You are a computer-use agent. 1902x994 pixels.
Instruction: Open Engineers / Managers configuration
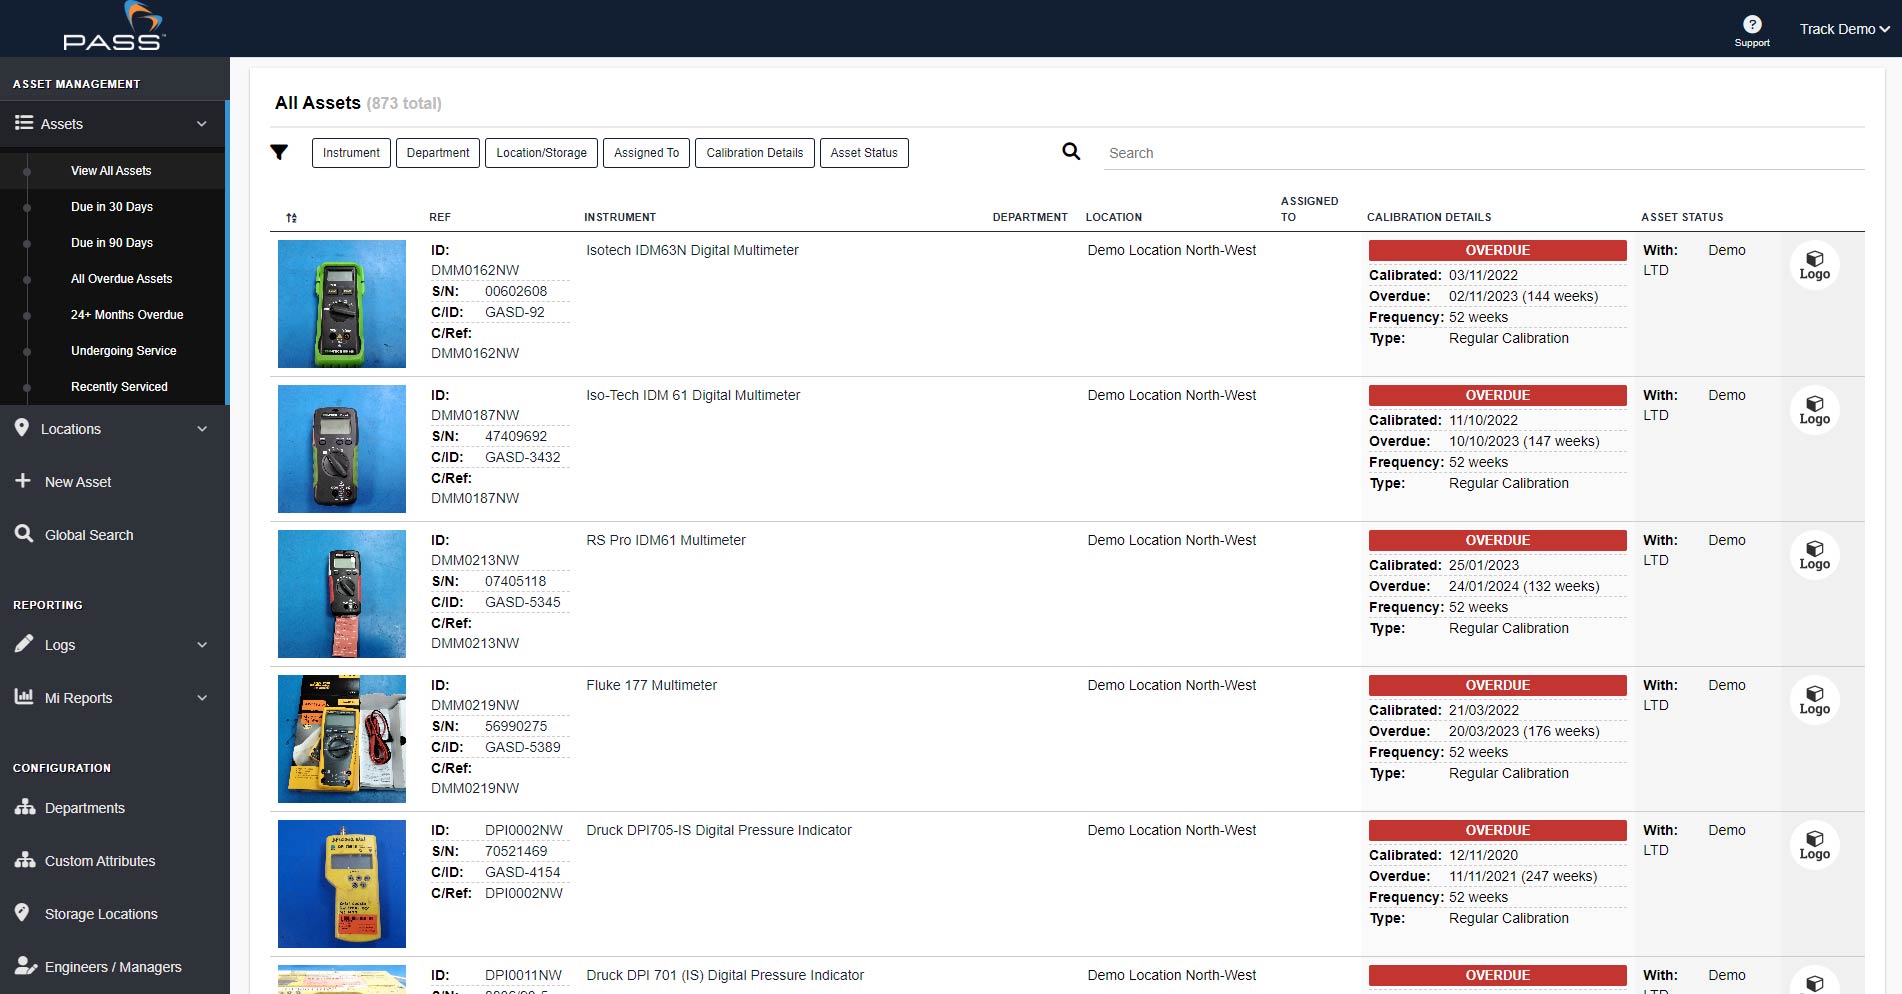[x=113, y=967]
